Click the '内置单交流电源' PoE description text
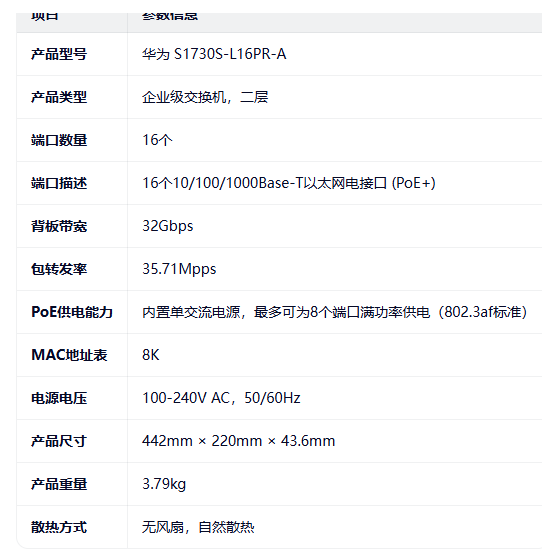542x559 pixels. 334,312
